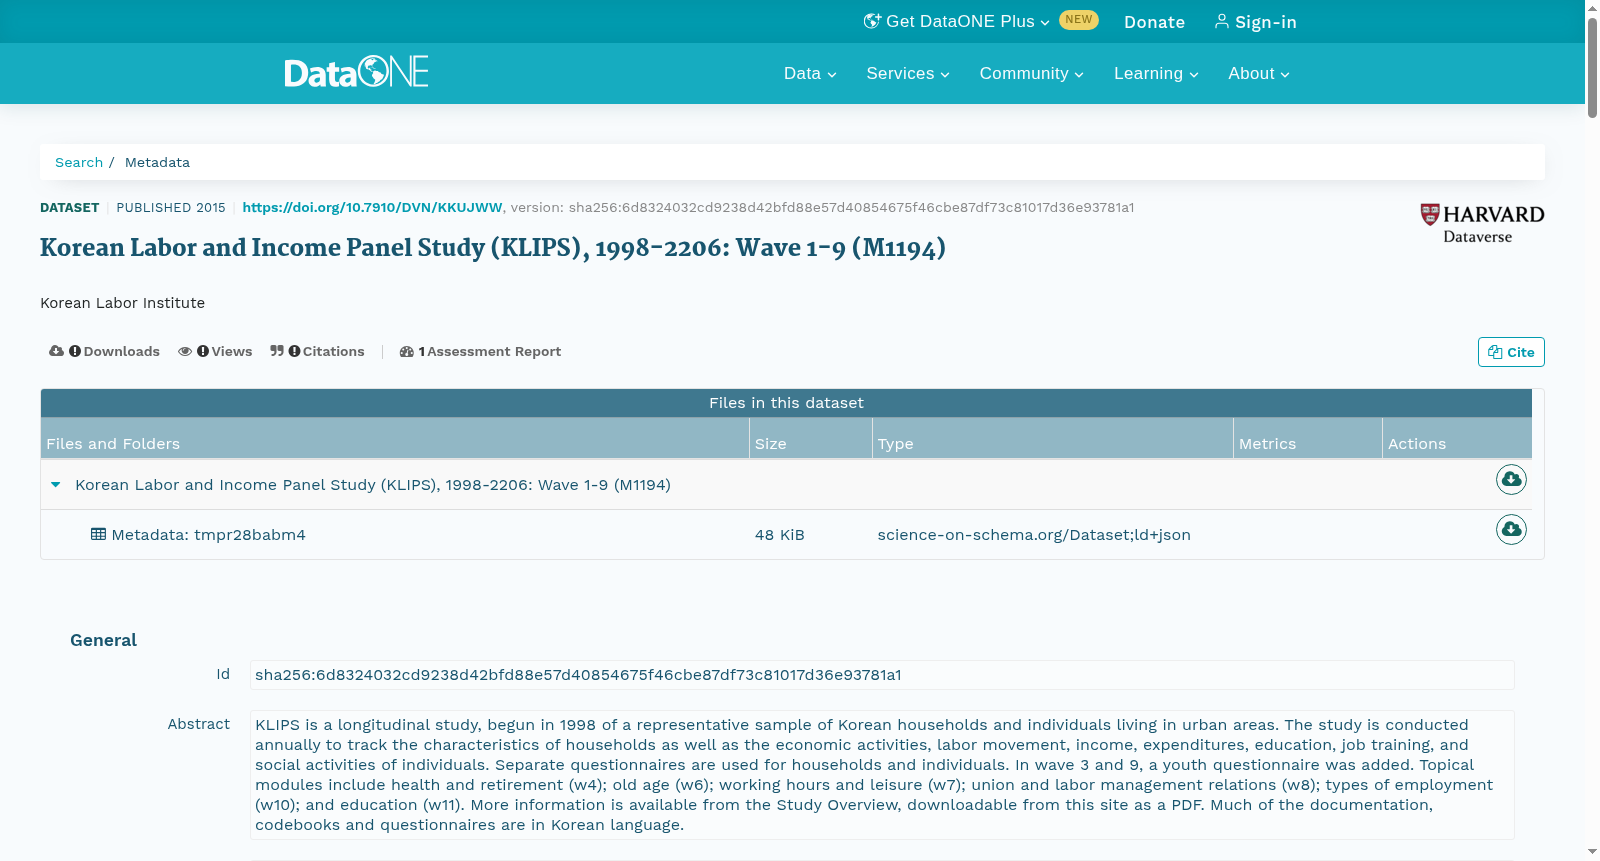Open the Learning navigation menu
1600x861 pixels.
1156,73
